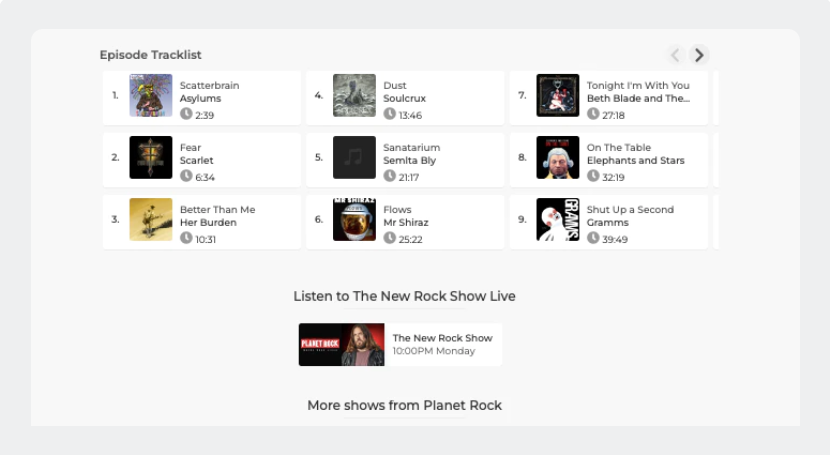The width and height of the screenshot is (830, 455).
Task: Select the Better Than Me album art
Action: (151, 220)
